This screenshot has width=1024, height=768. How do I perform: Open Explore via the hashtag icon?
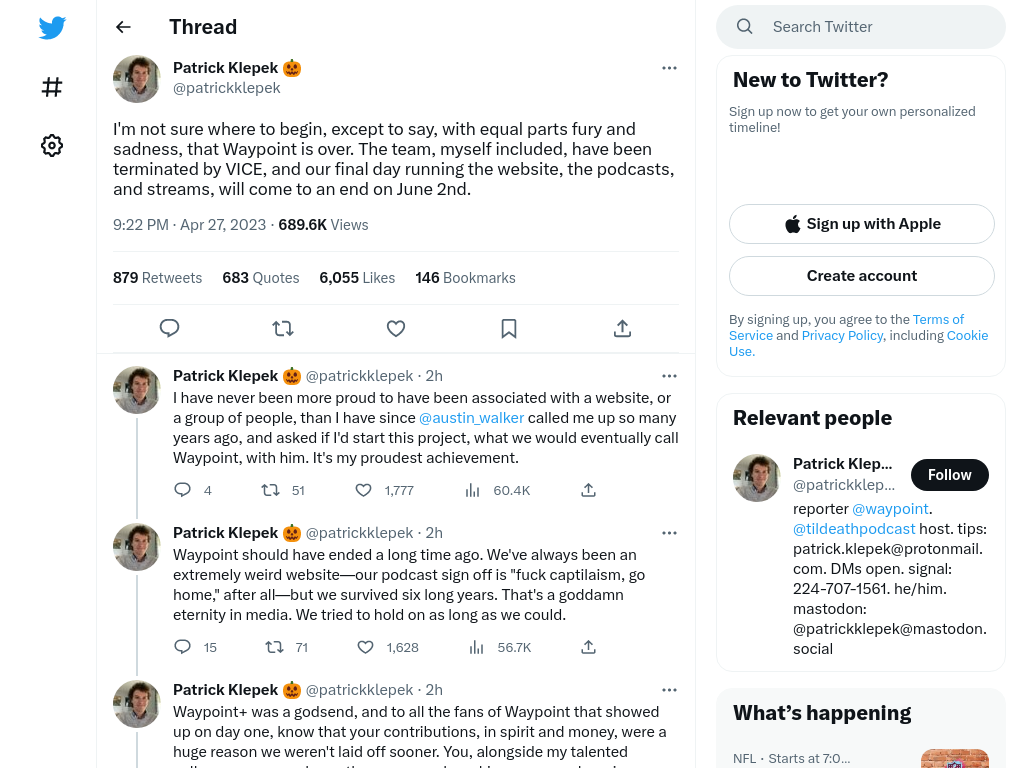[x=52, y=87]
